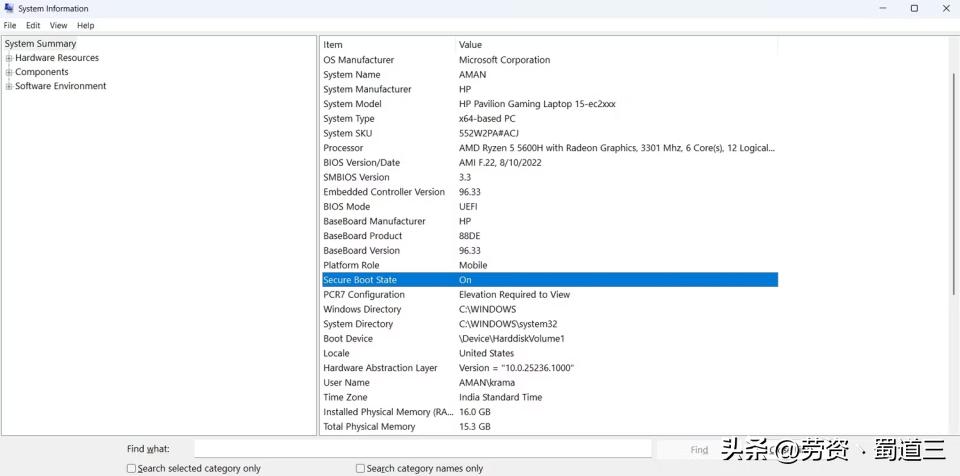Select the Processor row

[x=550, y=148]
